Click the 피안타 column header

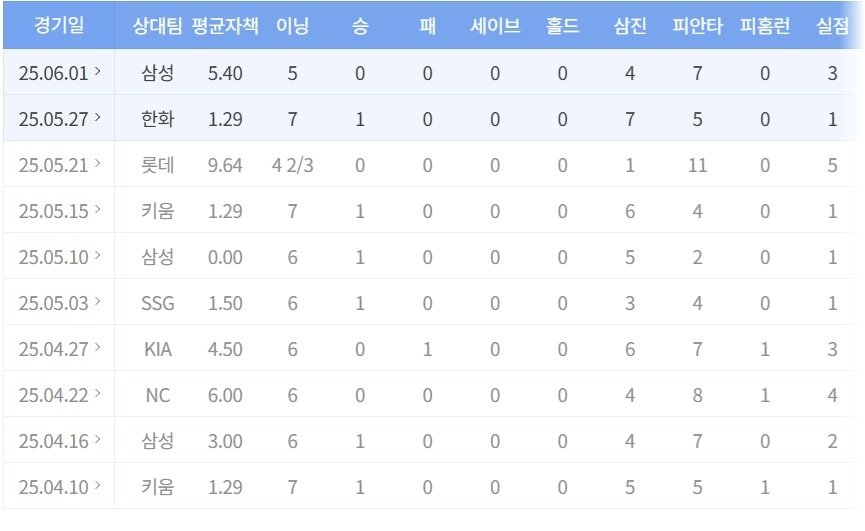(x=696, y=26)
